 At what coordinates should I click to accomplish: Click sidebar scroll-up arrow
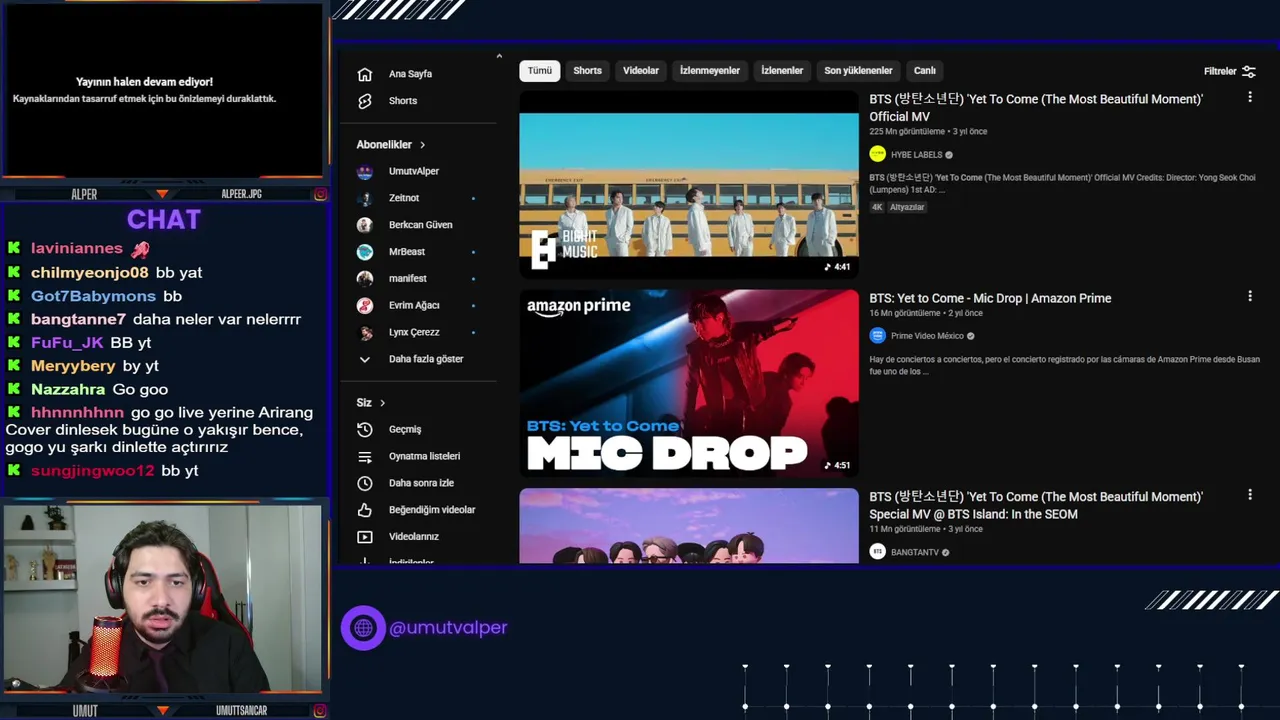coord(499,56)
